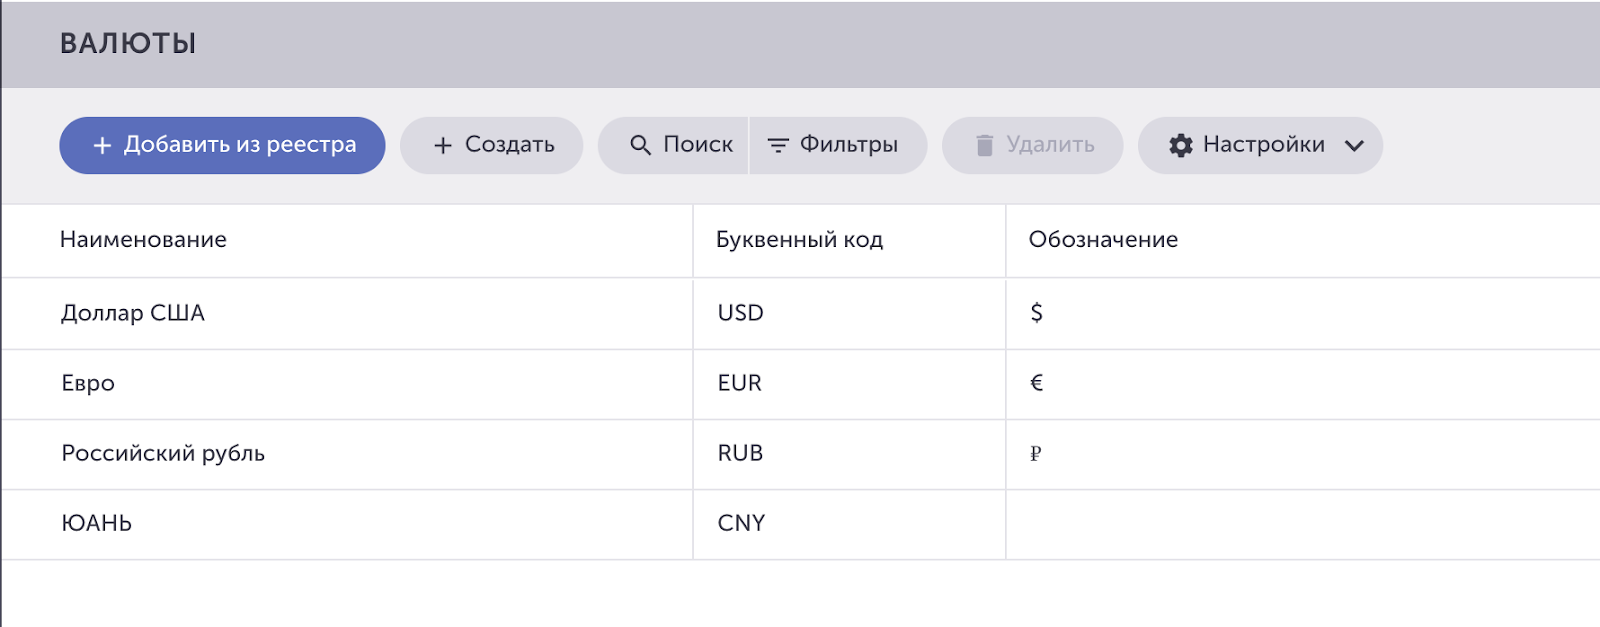Image resolution: width=1600 pixels, height=627 pixels.
Task: Open Поиск search field
Action: 673,146
